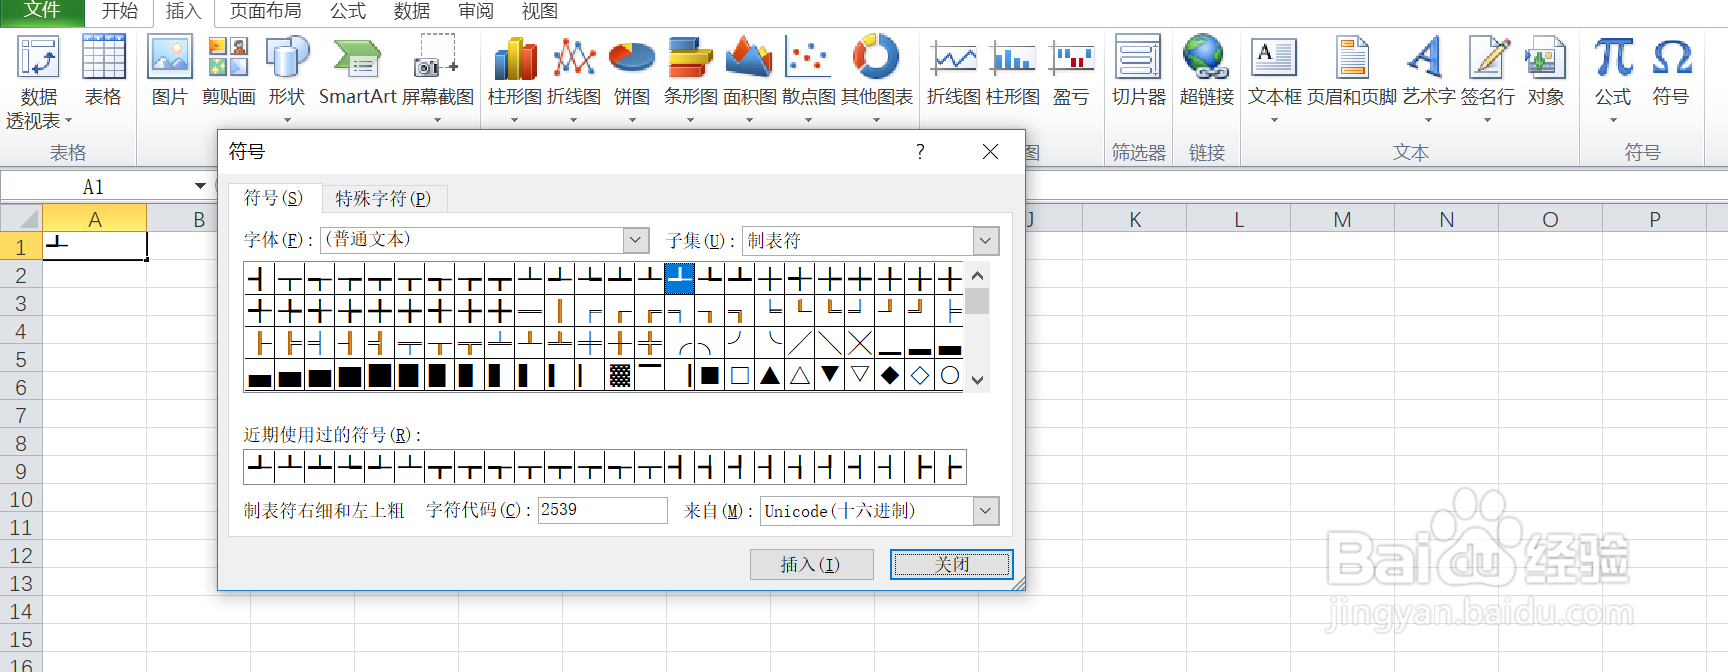This screenshot has height=672, width=1728.
Task: Insert a 图片 (Picture)
Action: [x=170, y=72]
